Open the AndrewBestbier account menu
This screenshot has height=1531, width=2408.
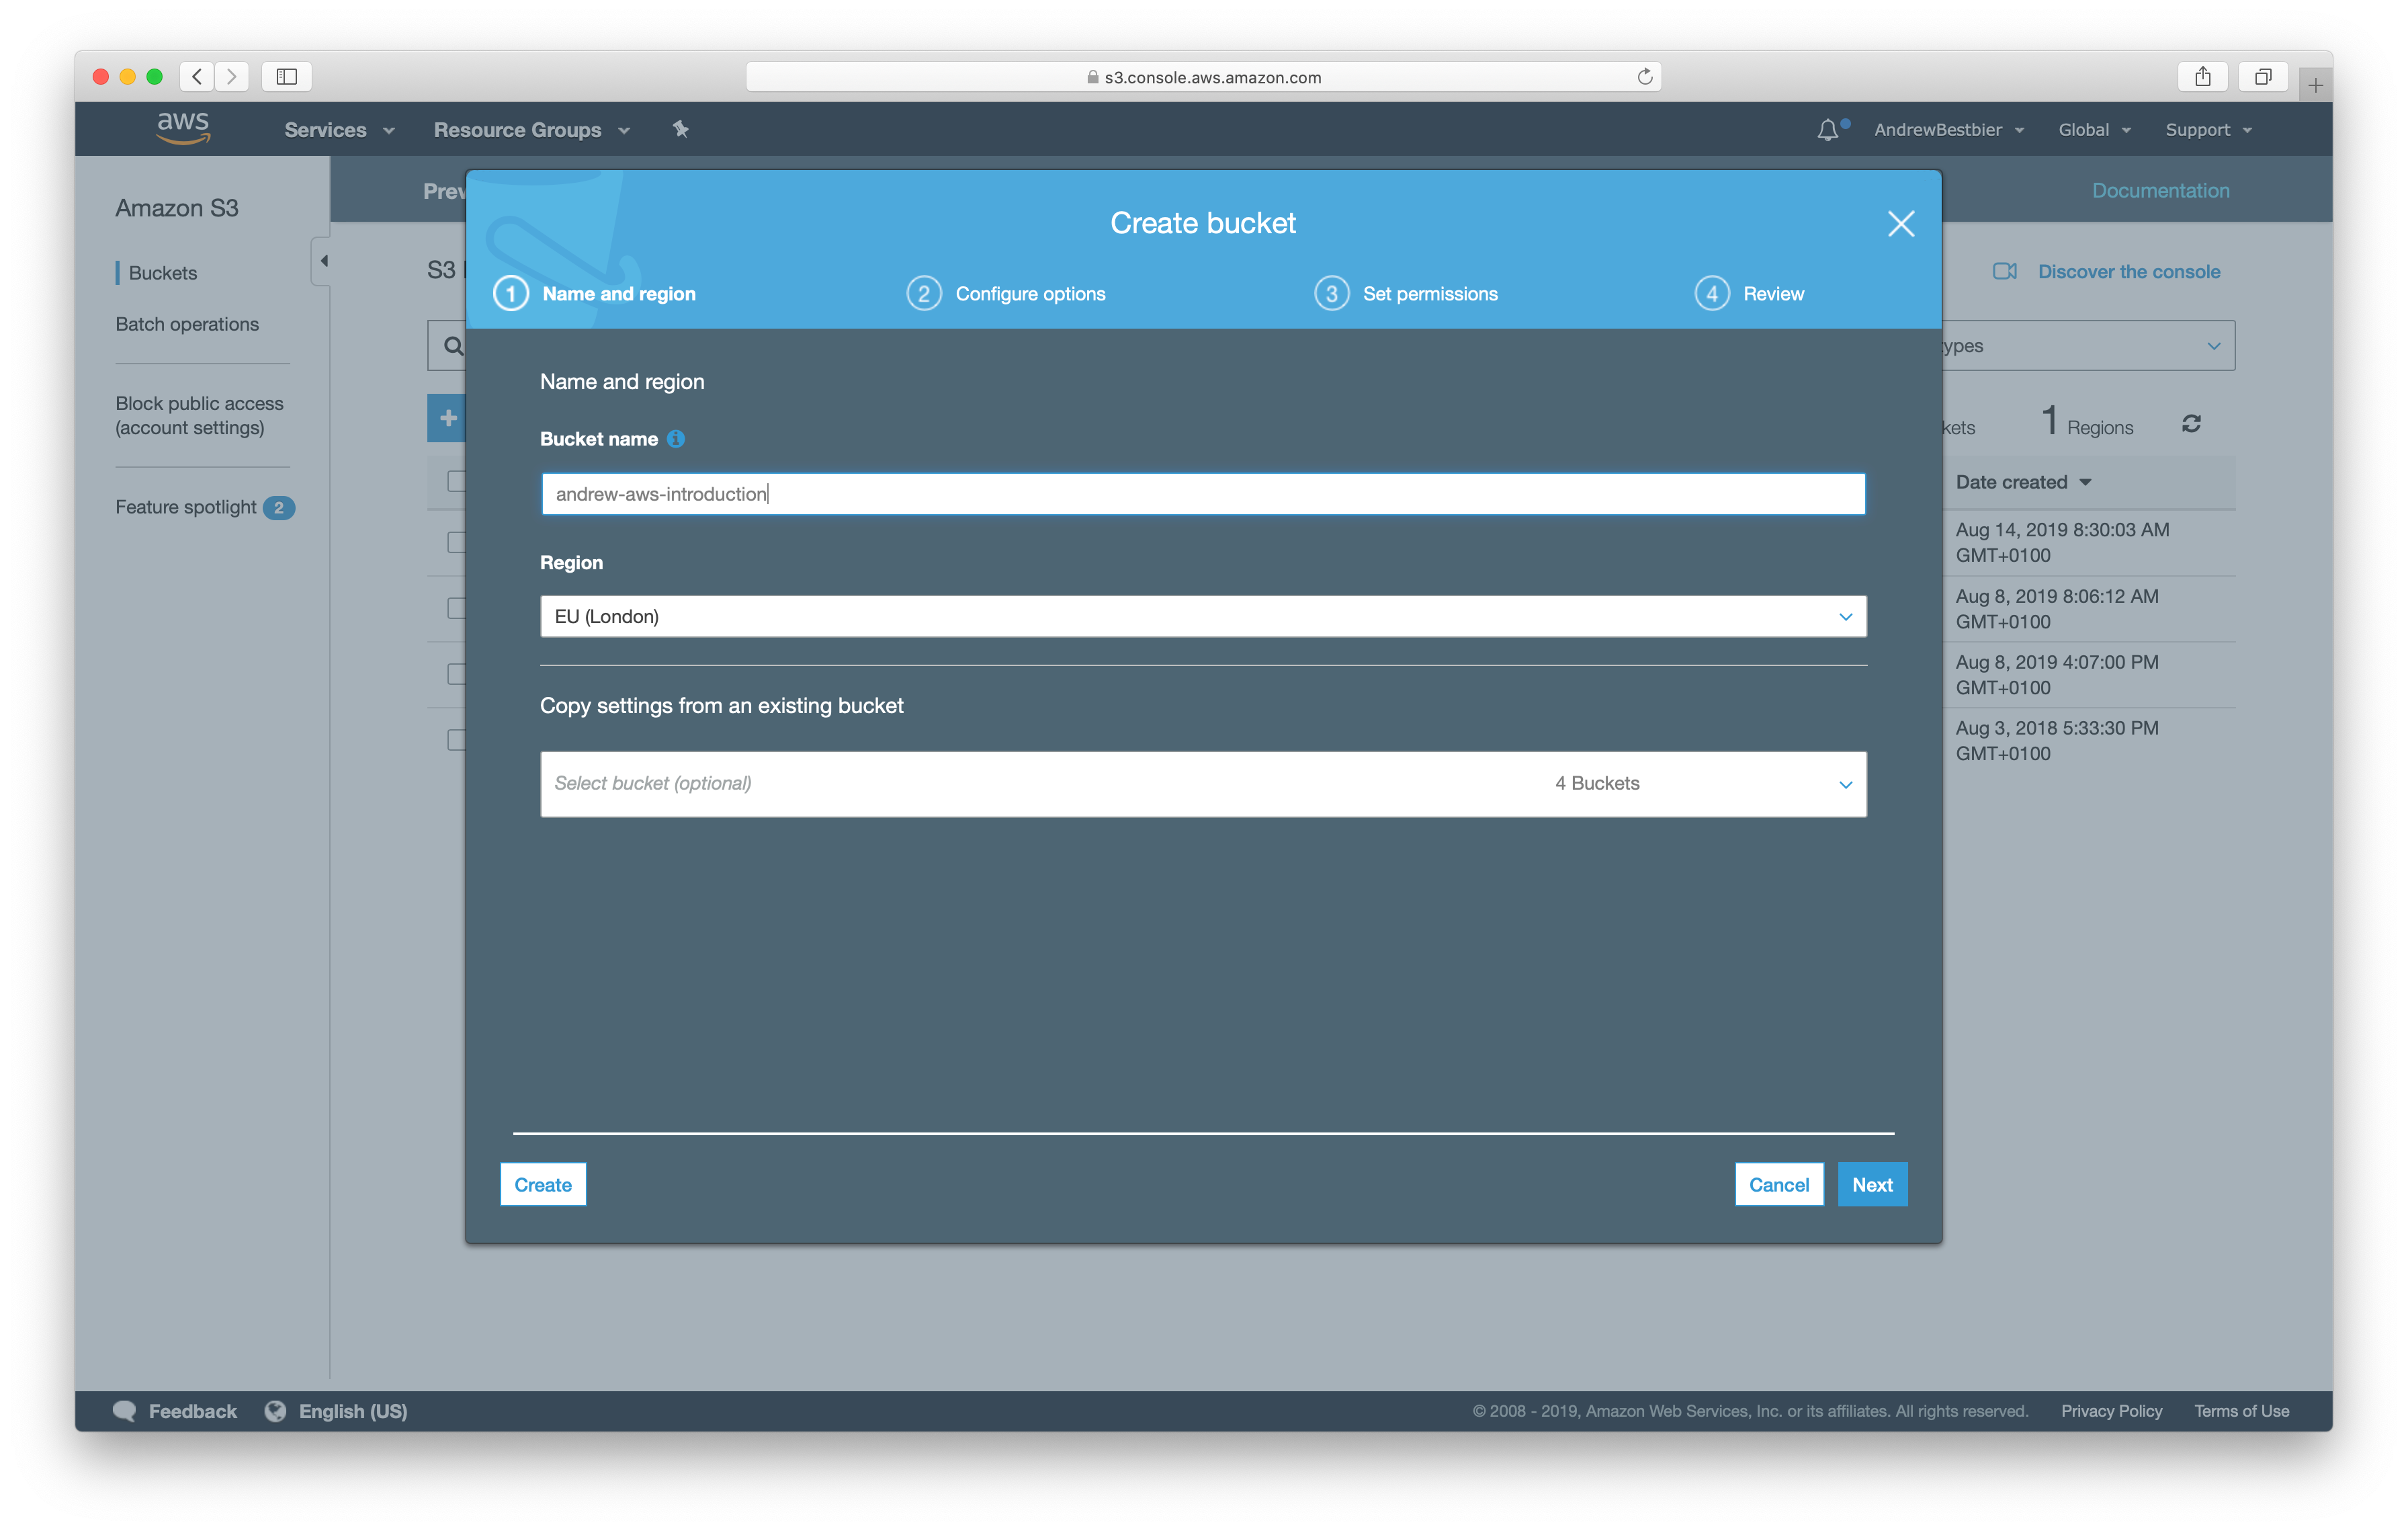[1948, 130]
